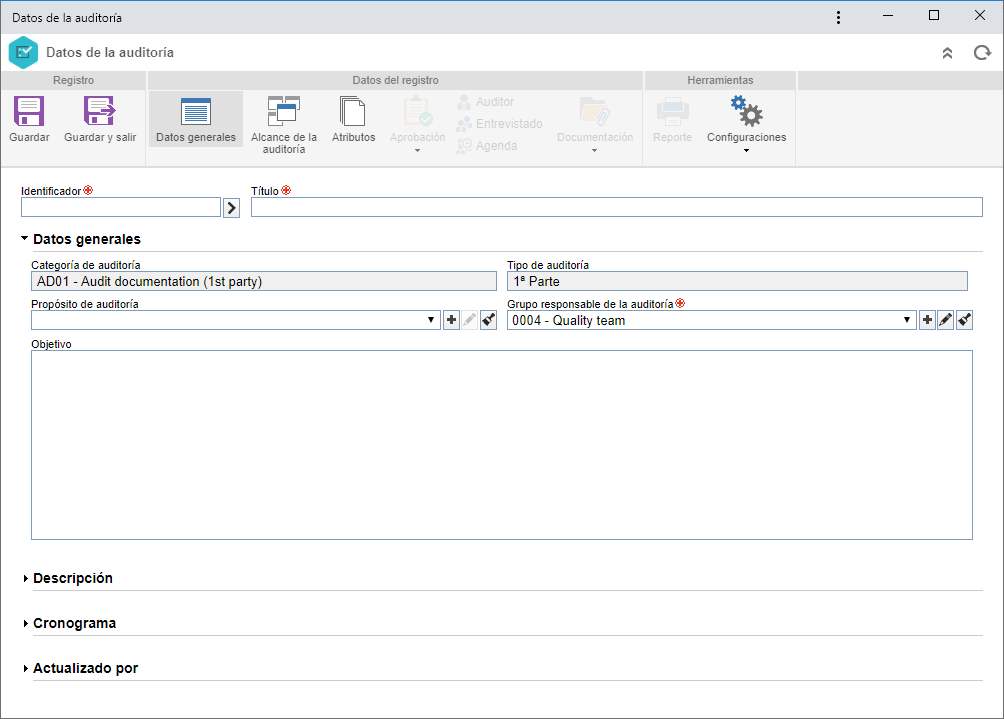The image size is (1004, 719).
Task: Expand the Cronograma section
Action: point(25,623)
